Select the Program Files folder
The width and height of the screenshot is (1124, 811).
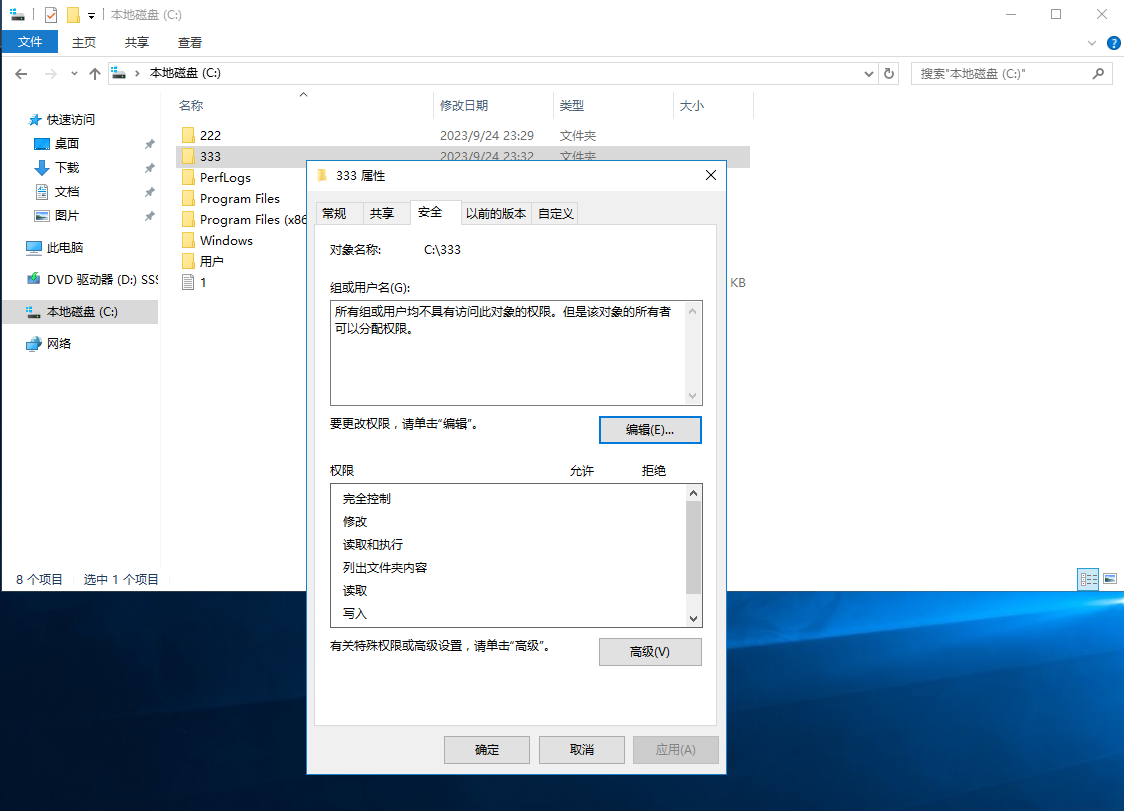239,199
